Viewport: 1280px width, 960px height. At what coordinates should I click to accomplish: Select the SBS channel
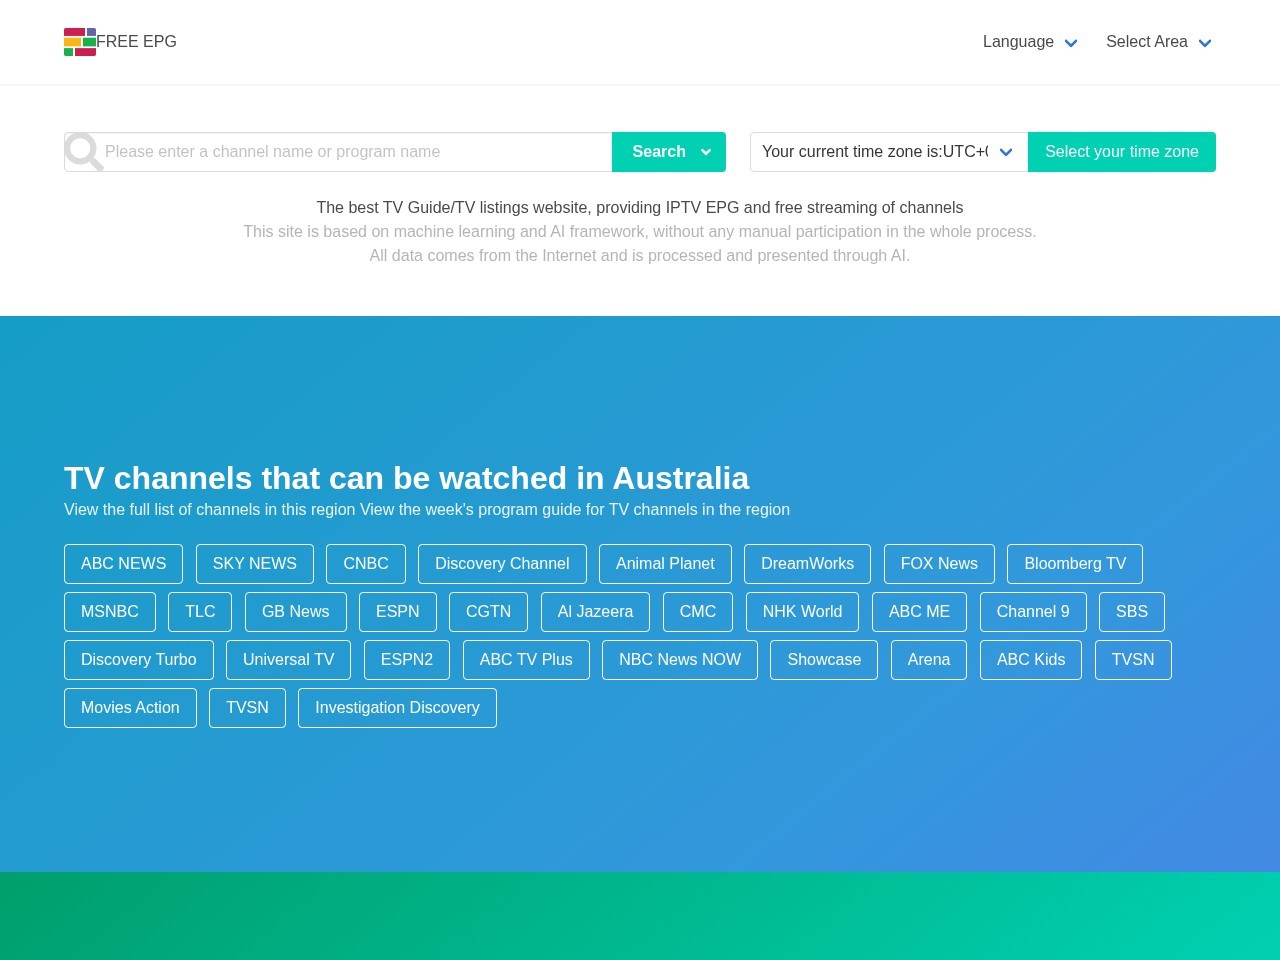click(x=1132, y=612)
